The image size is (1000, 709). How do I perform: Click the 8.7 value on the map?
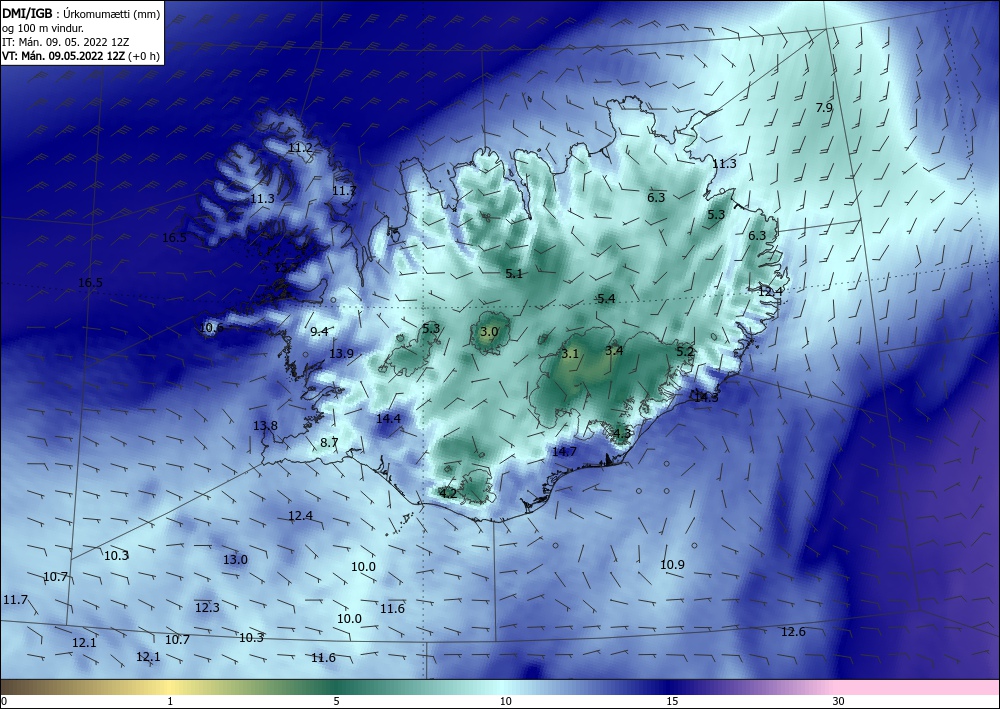(329, 442)
